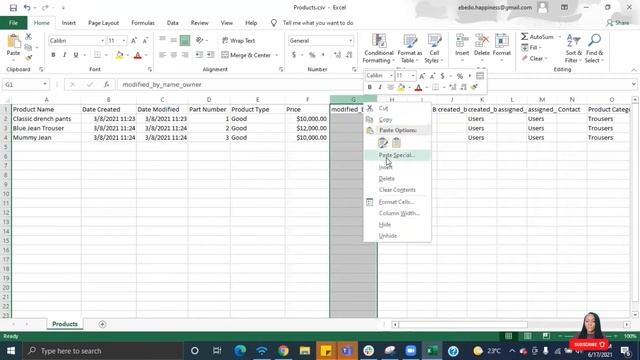640x360 pixels.
Task: Click the Format cells icon in ribbon
Action: (502, 41)
